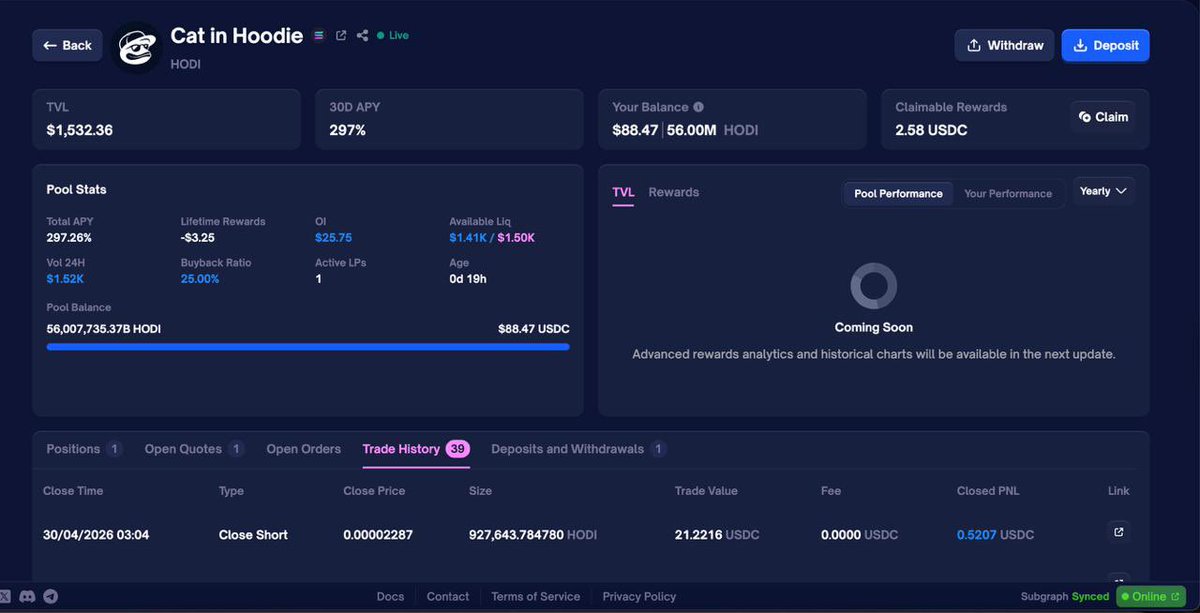Click the info icon beside Your Balance

pyautogui.click(x=699, y=107)
